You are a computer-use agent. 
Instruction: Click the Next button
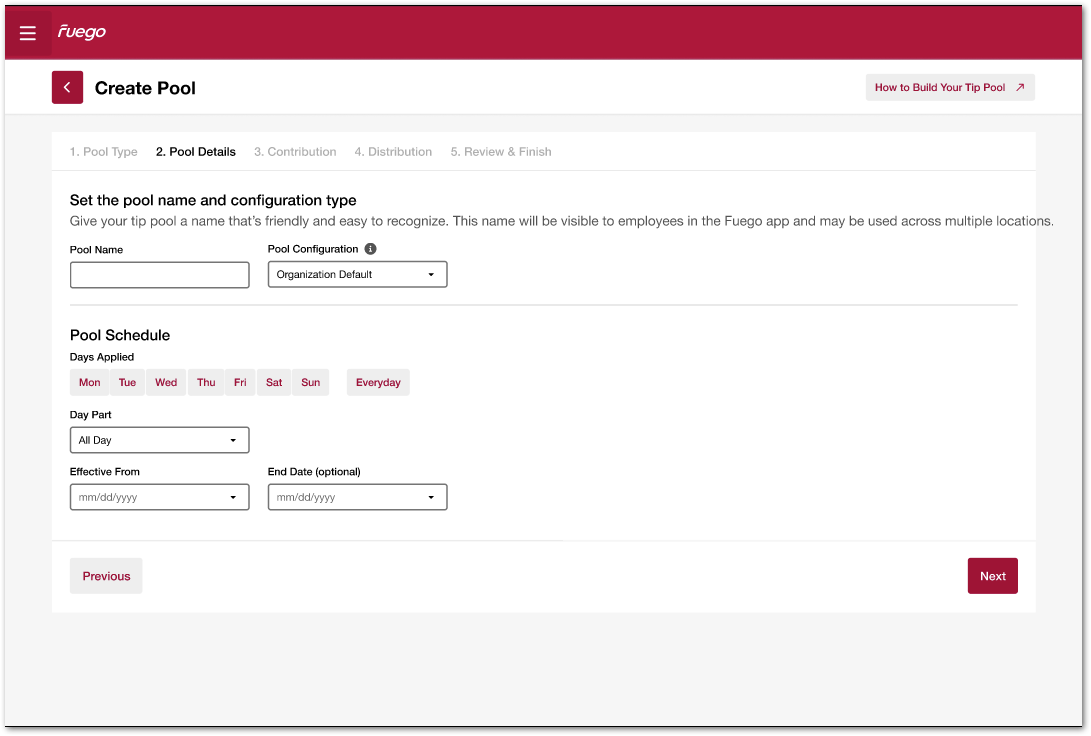tap(992, 576)
